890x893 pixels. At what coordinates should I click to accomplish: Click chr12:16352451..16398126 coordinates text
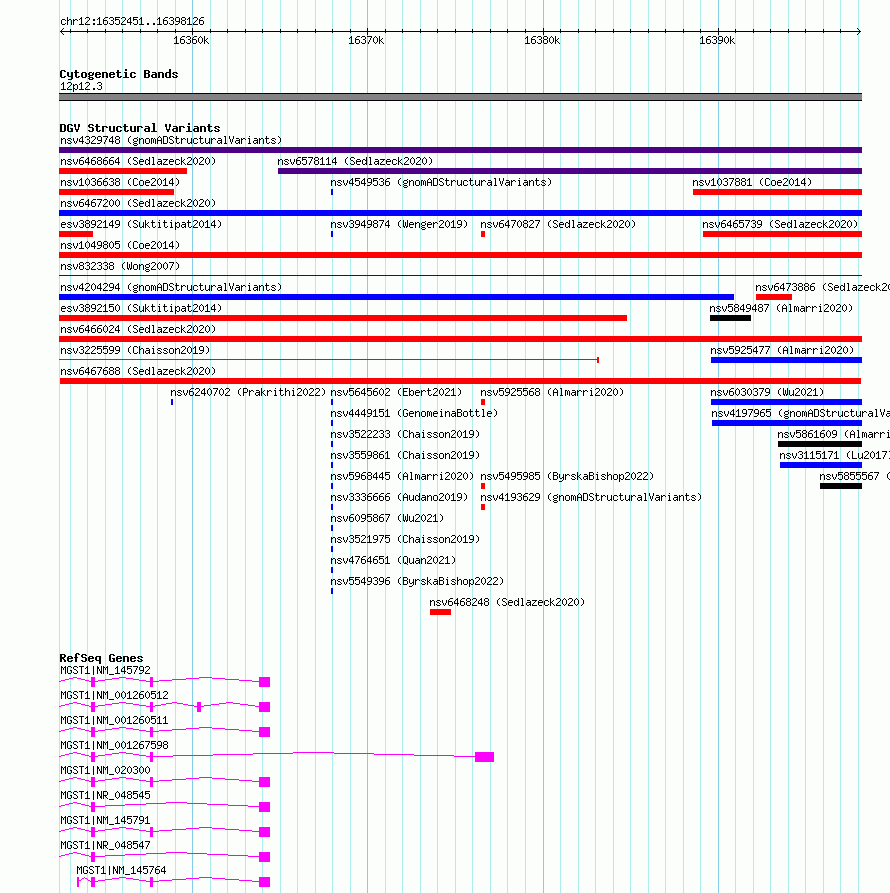132,22
